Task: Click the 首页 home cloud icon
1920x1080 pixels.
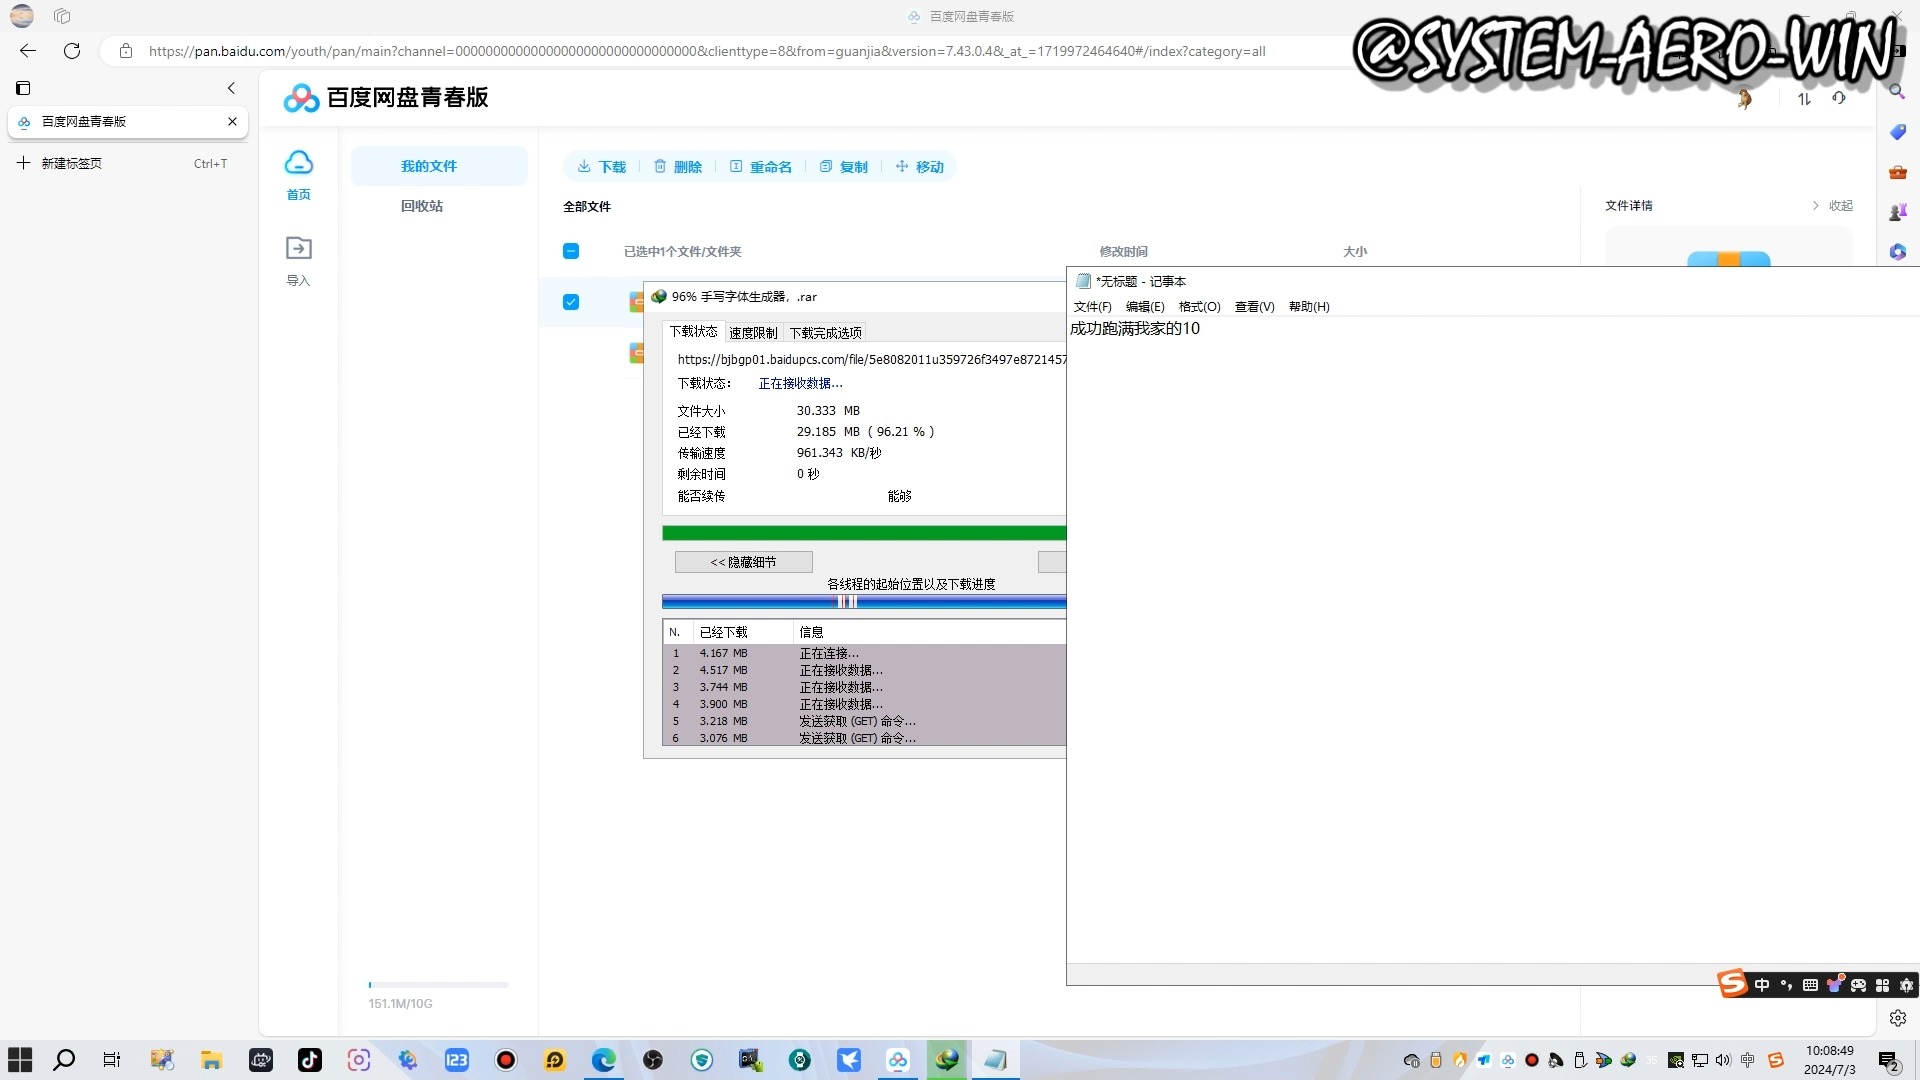Action: (298, 163)
